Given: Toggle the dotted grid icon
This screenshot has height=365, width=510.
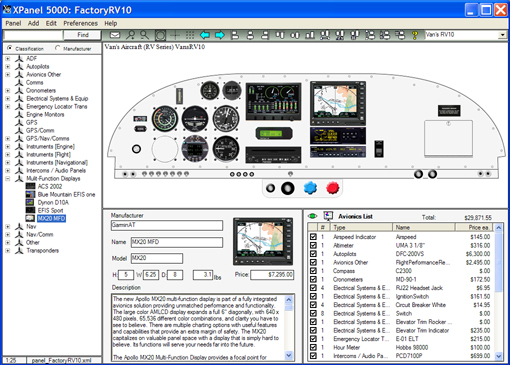Looking at the screenshot, I should [190, 35].
